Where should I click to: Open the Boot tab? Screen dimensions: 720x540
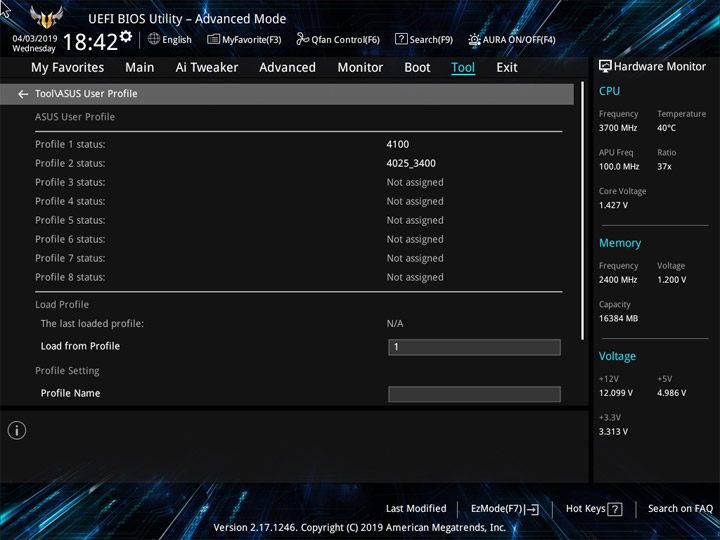(417, 68)
